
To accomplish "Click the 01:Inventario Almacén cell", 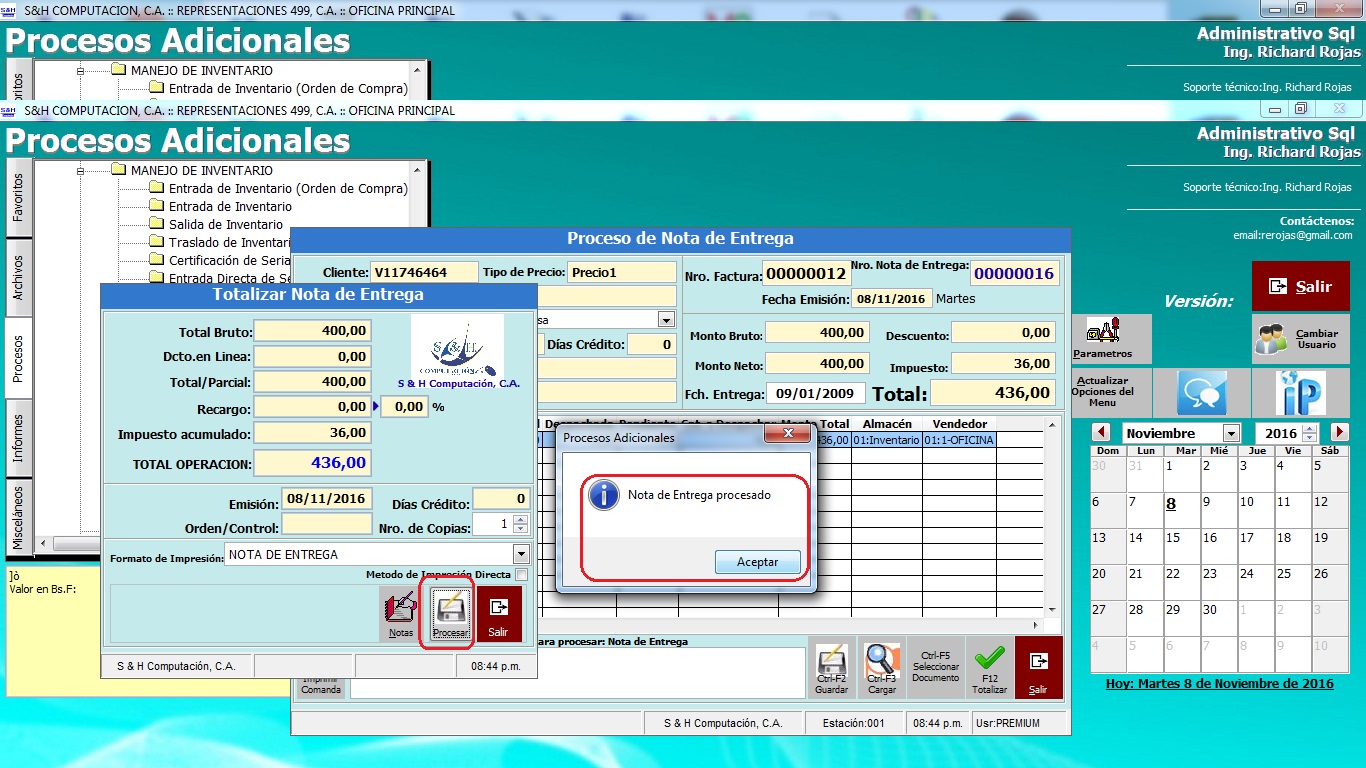I will [886, 440].
